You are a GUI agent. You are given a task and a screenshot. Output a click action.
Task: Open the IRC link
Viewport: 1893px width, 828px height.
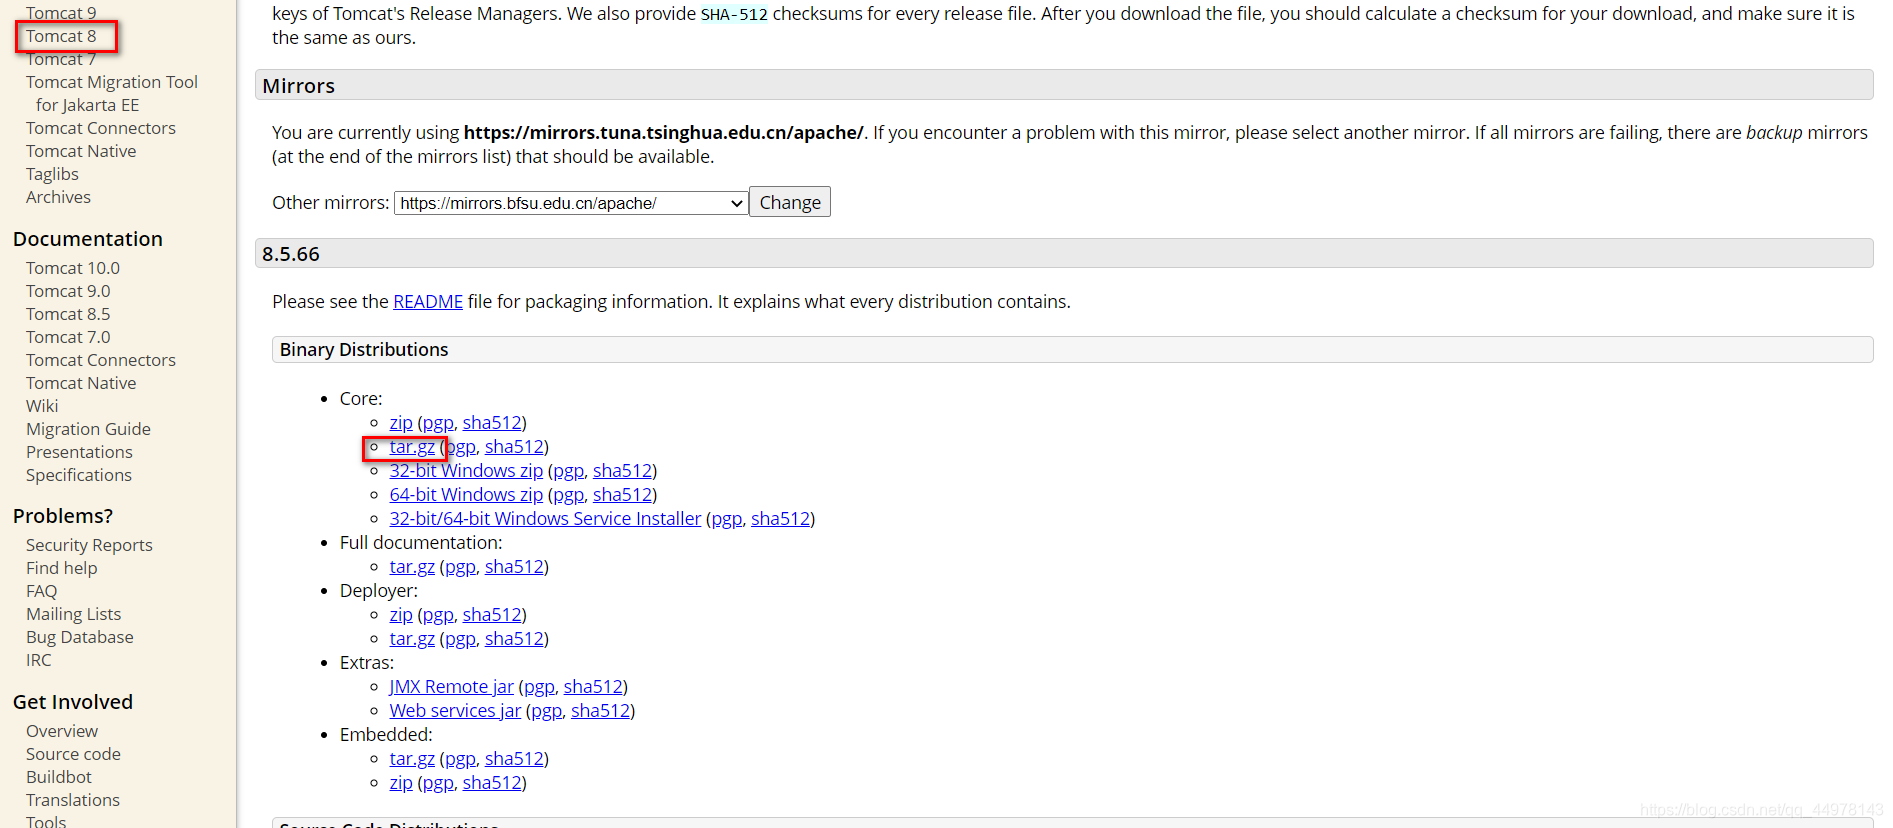39,660
